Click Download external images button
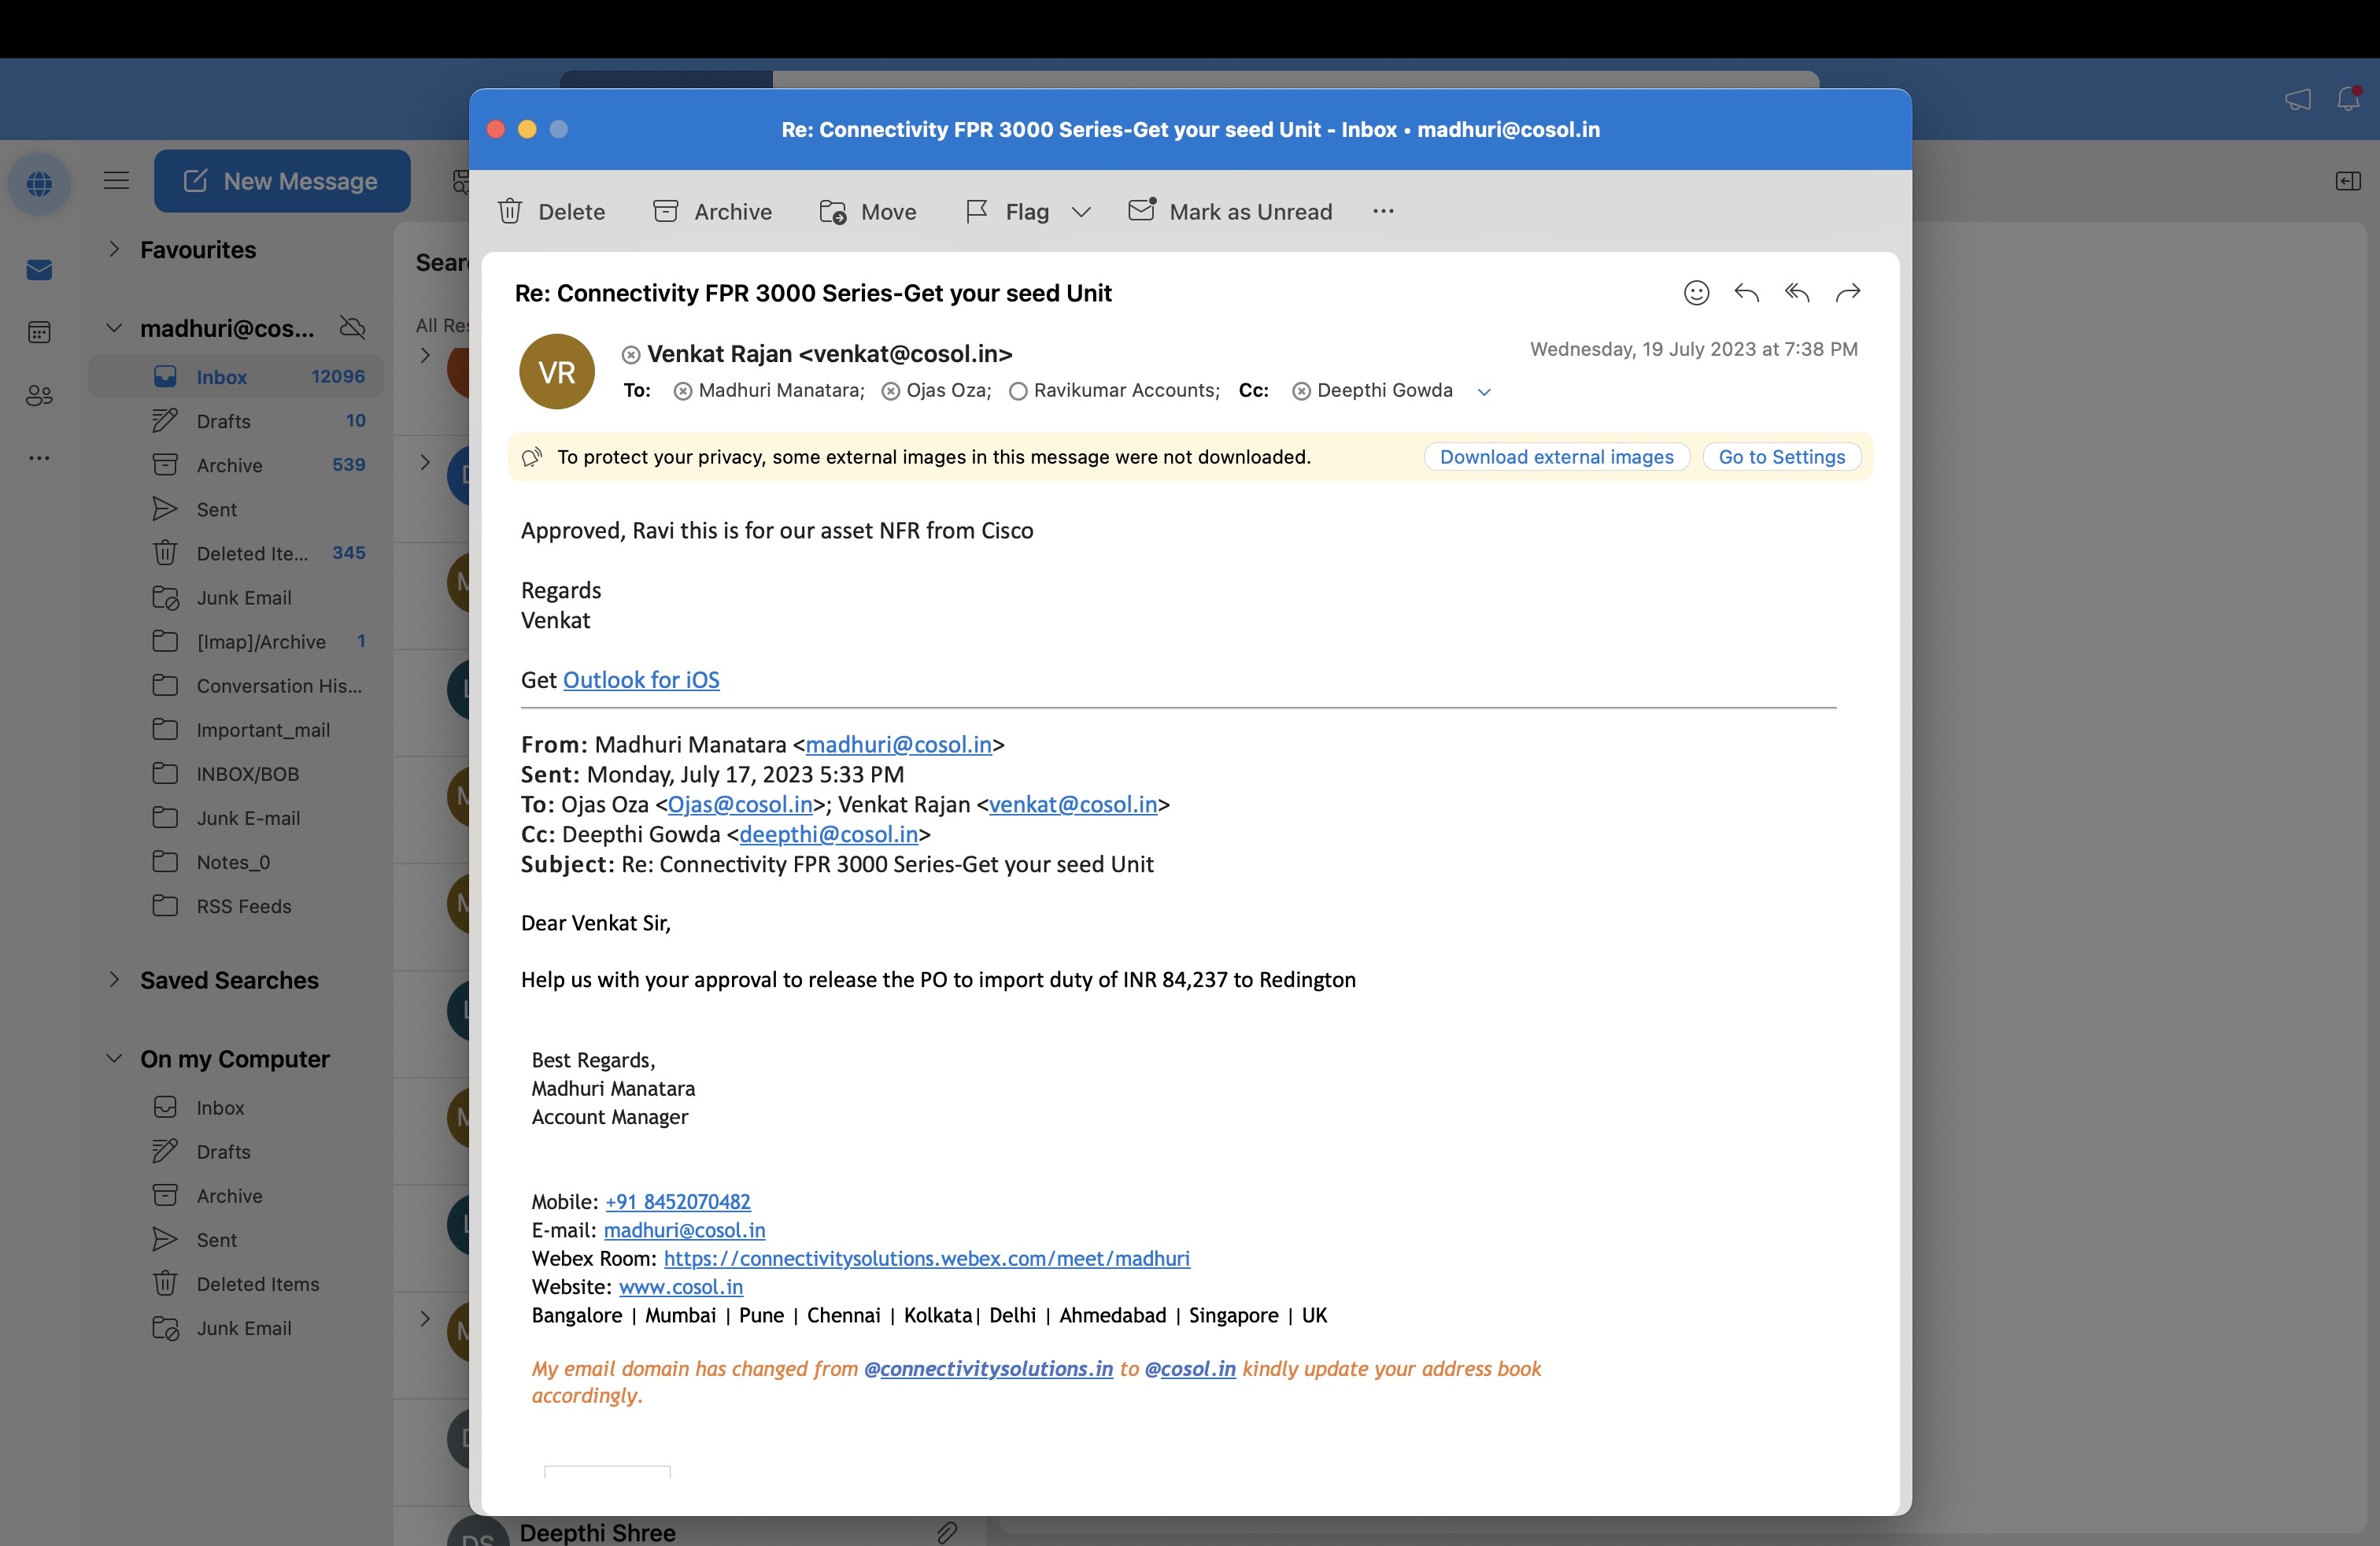This screenshot has width=2380, height=1546. click(x=1556, y=457)
